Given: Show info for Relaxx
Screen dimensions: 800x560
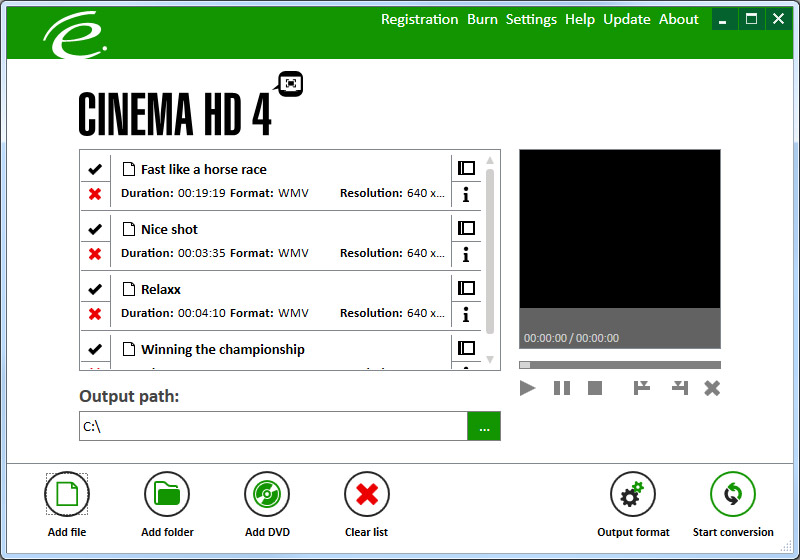Looking at the screenshot, I should (466, 314).
